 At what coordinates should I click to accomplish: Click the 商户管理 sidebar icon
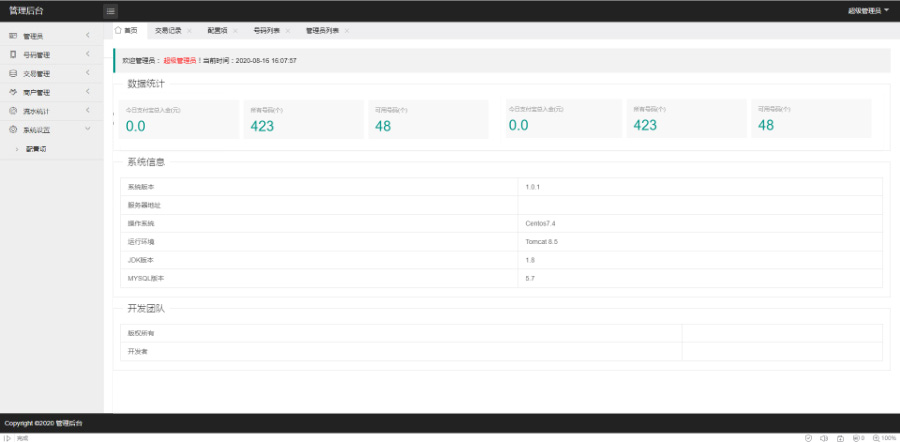(x=13, y=92)
